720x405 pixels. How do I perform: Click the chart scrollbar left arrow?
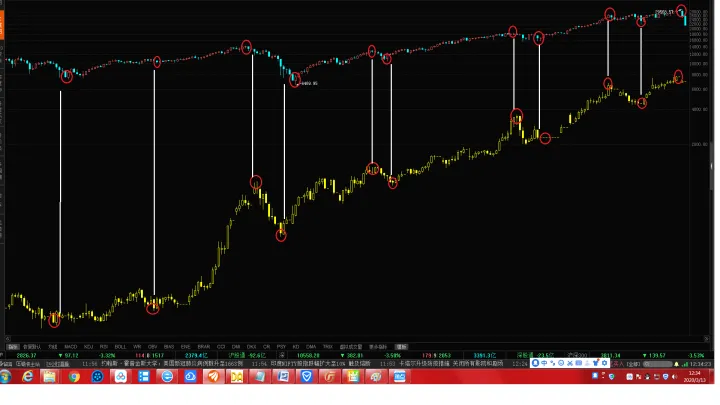(7, 339)
